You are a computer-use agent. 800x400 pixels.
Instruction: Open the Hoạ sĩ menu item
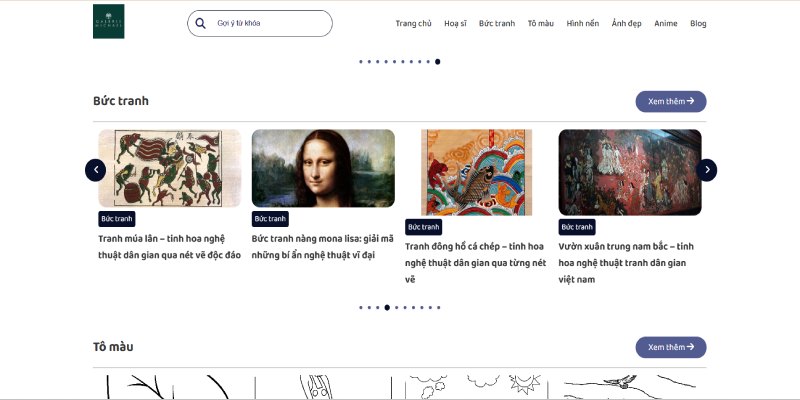click(x=455, y=23)
